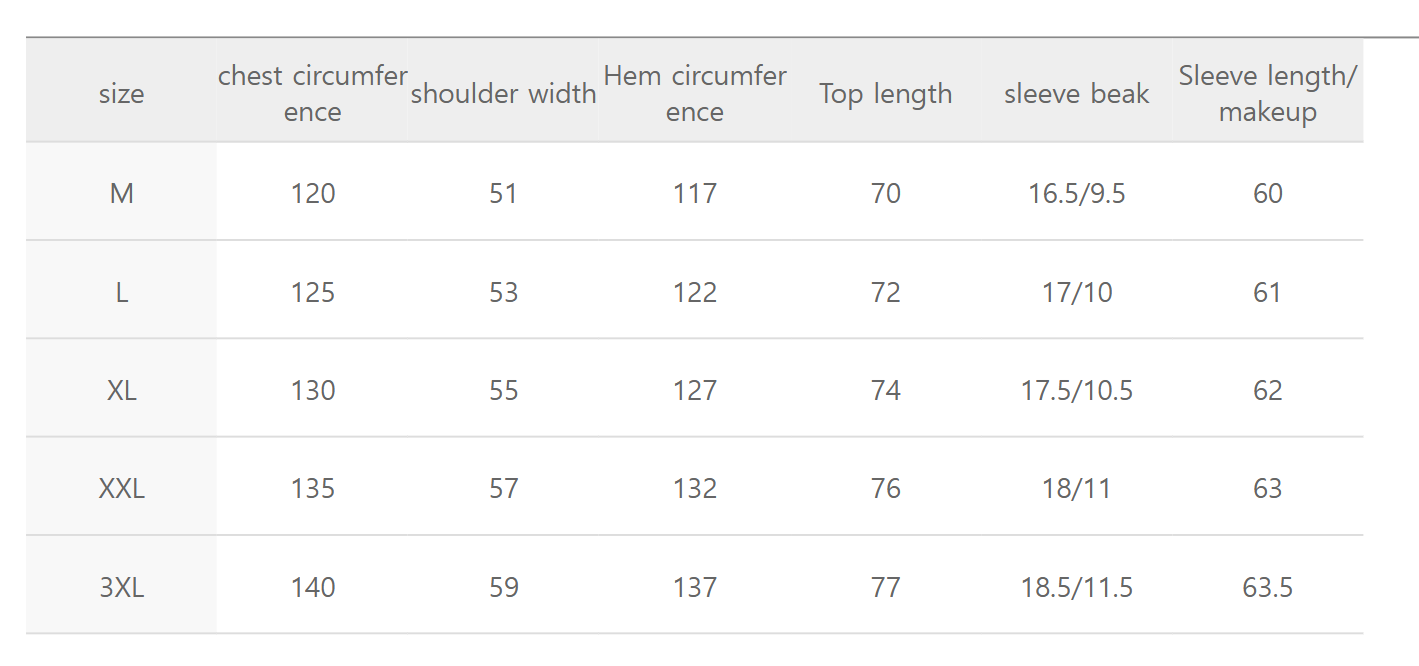Click sleeve beak value 18.5/11.5
Image resolution: width=1419 pixels, height=666 pixels.
point(1077,587)
